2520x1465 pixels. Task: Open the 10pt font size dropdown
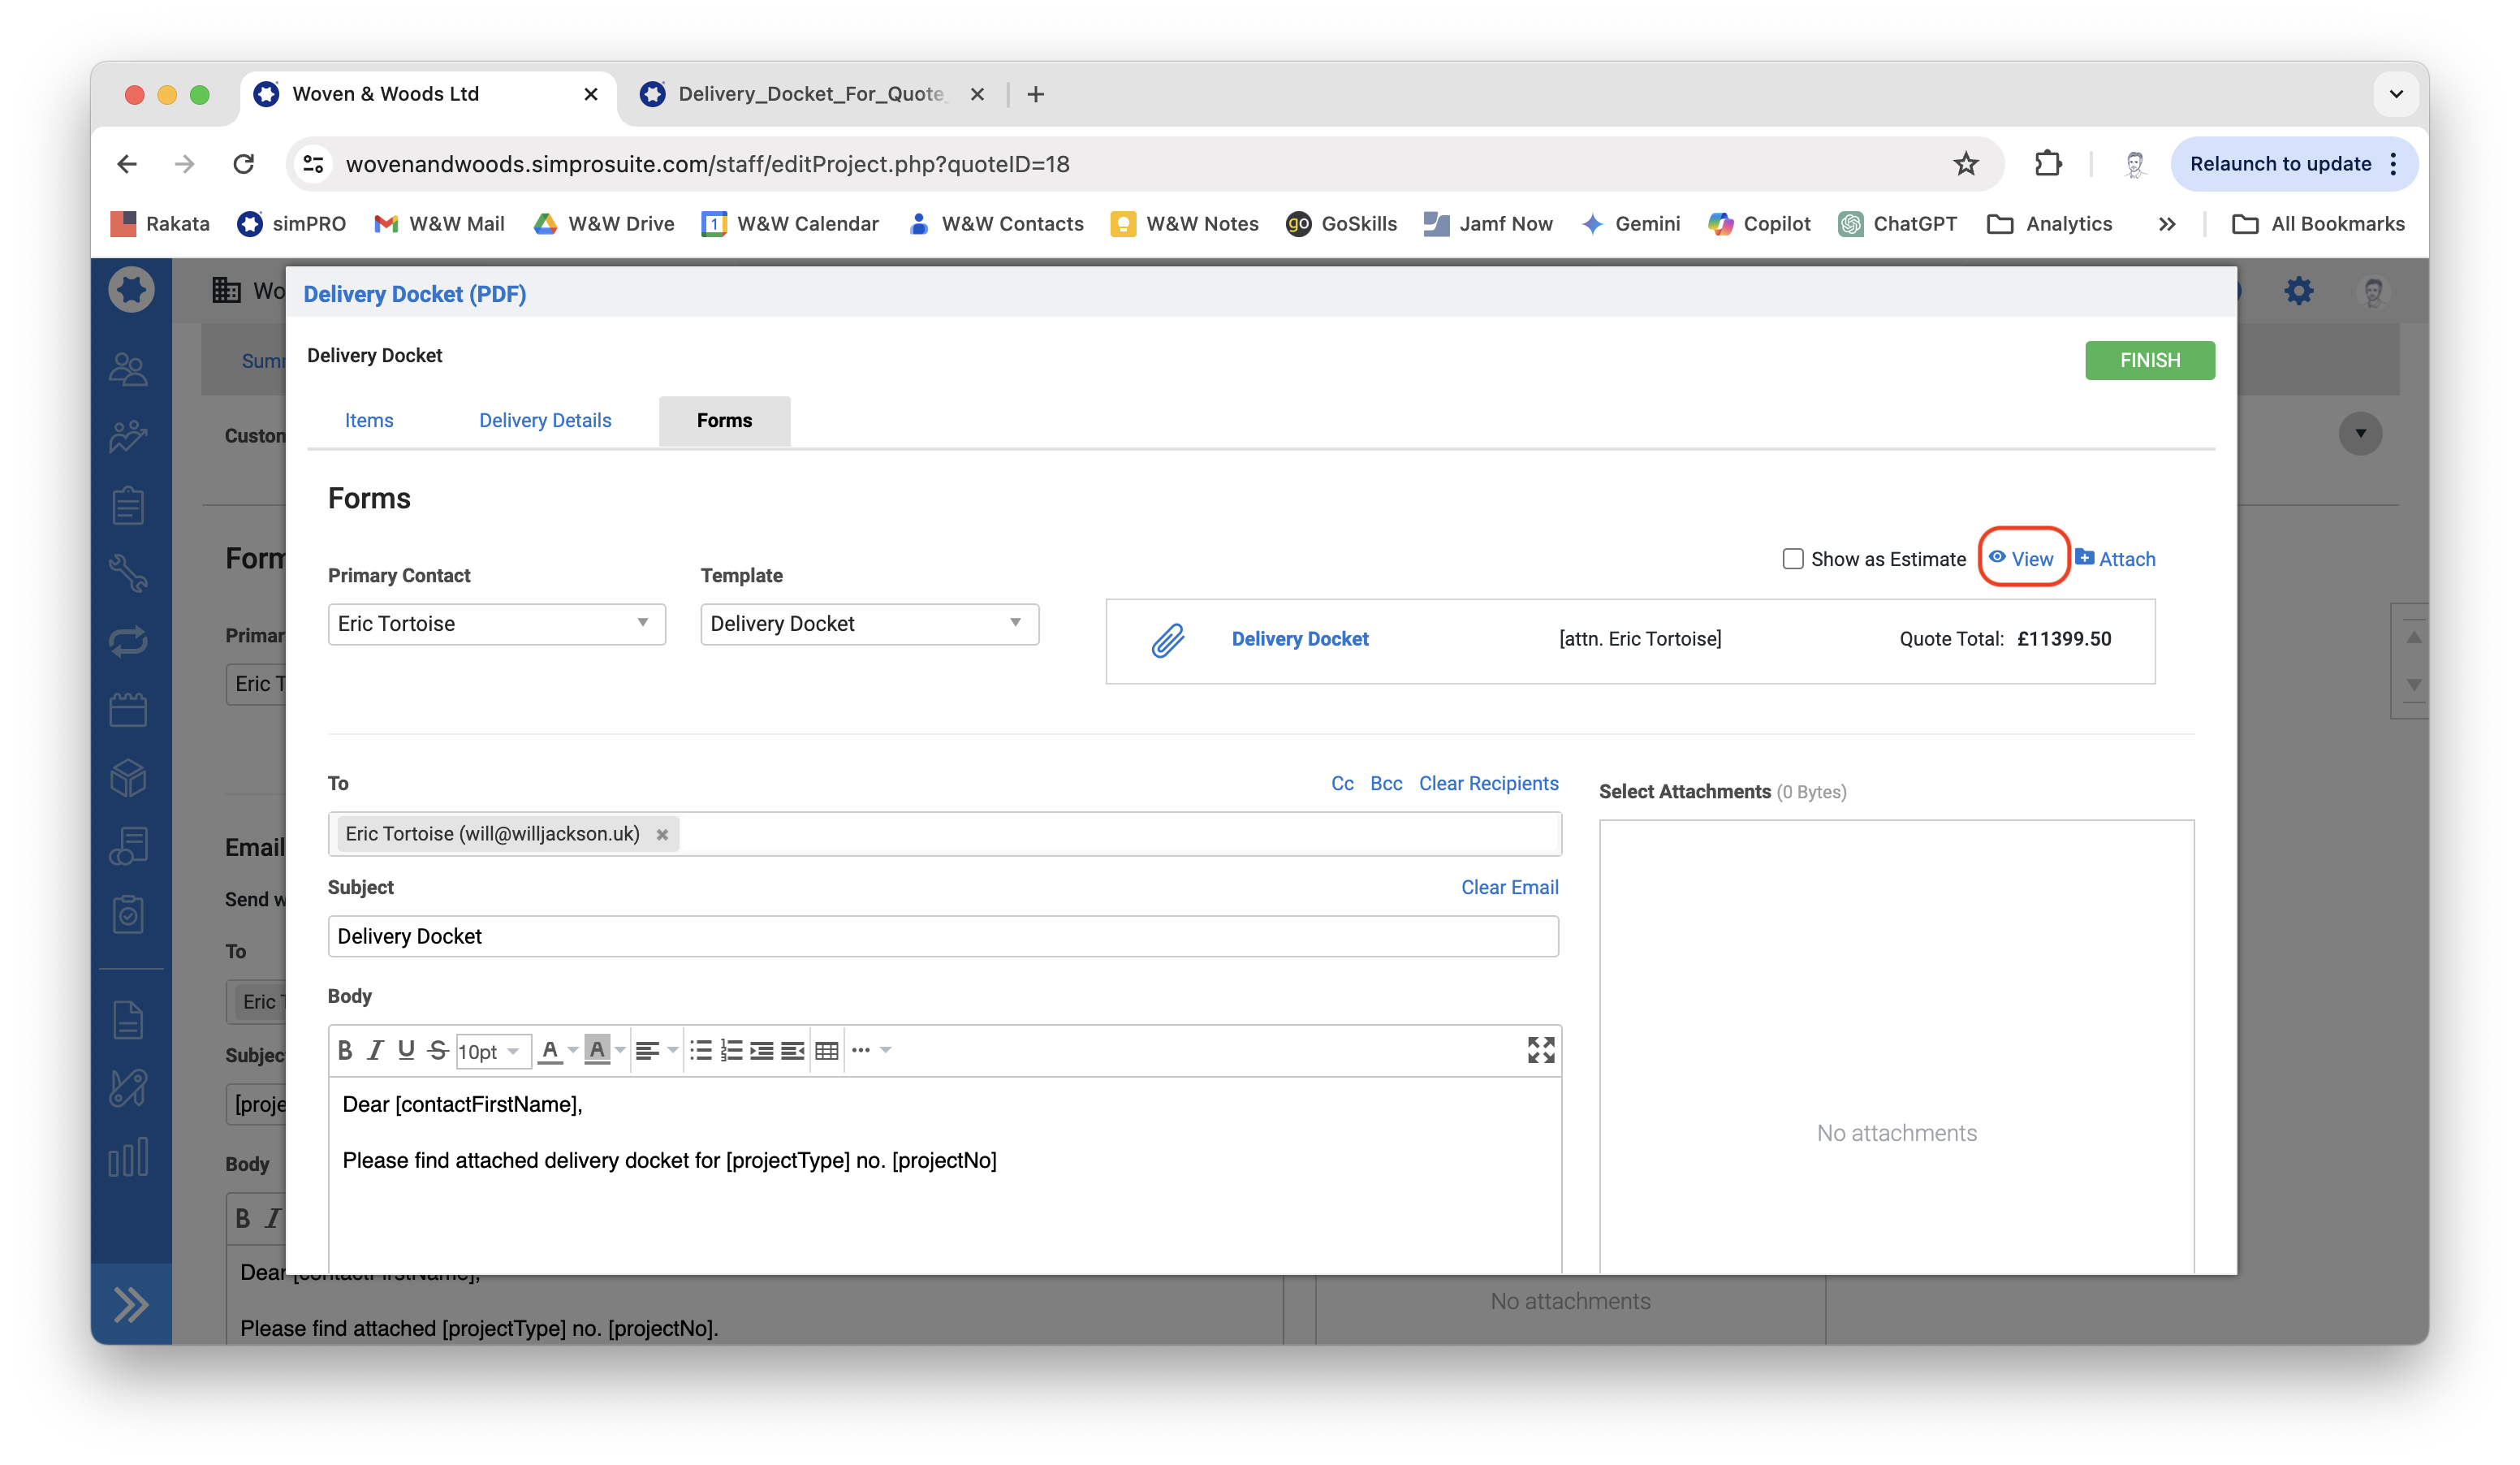coord(490,1051)
